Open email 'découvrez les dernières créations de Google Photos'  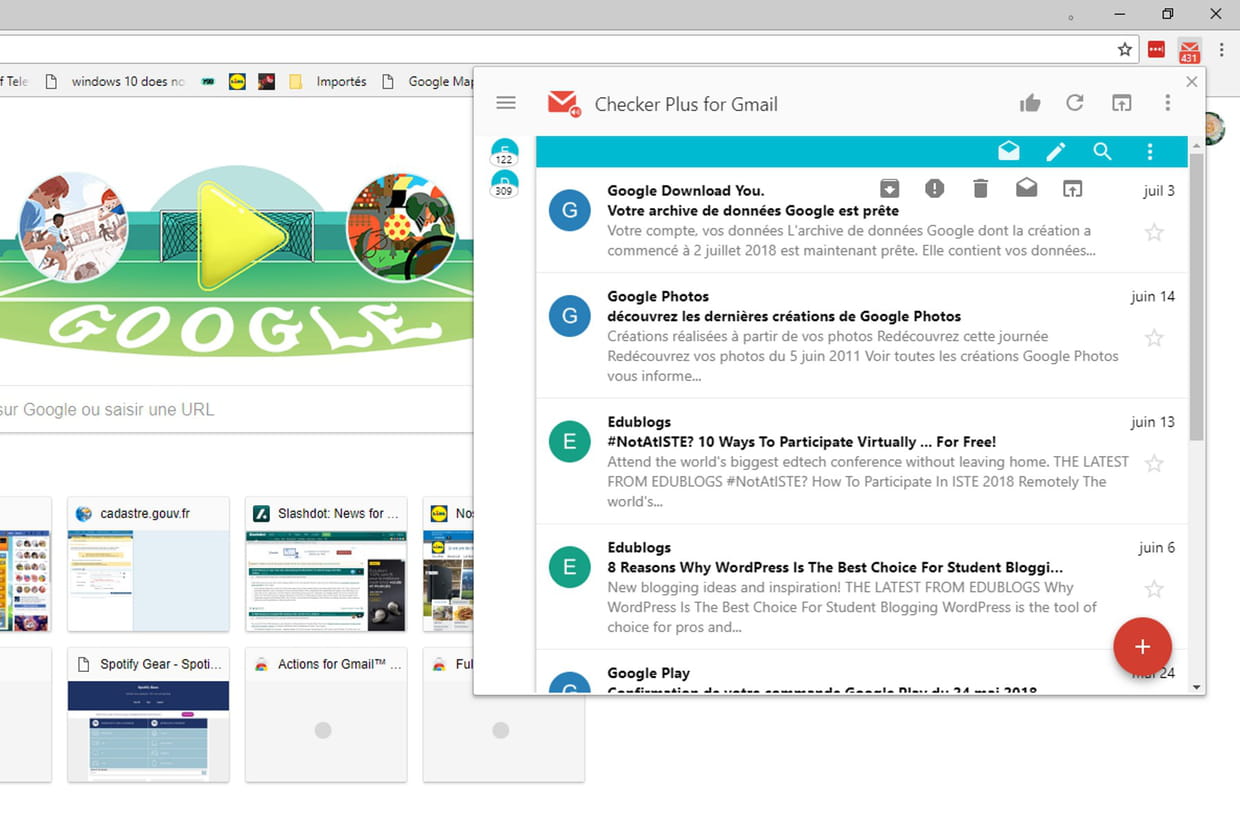pyautogui.click(x=784, y=316)
